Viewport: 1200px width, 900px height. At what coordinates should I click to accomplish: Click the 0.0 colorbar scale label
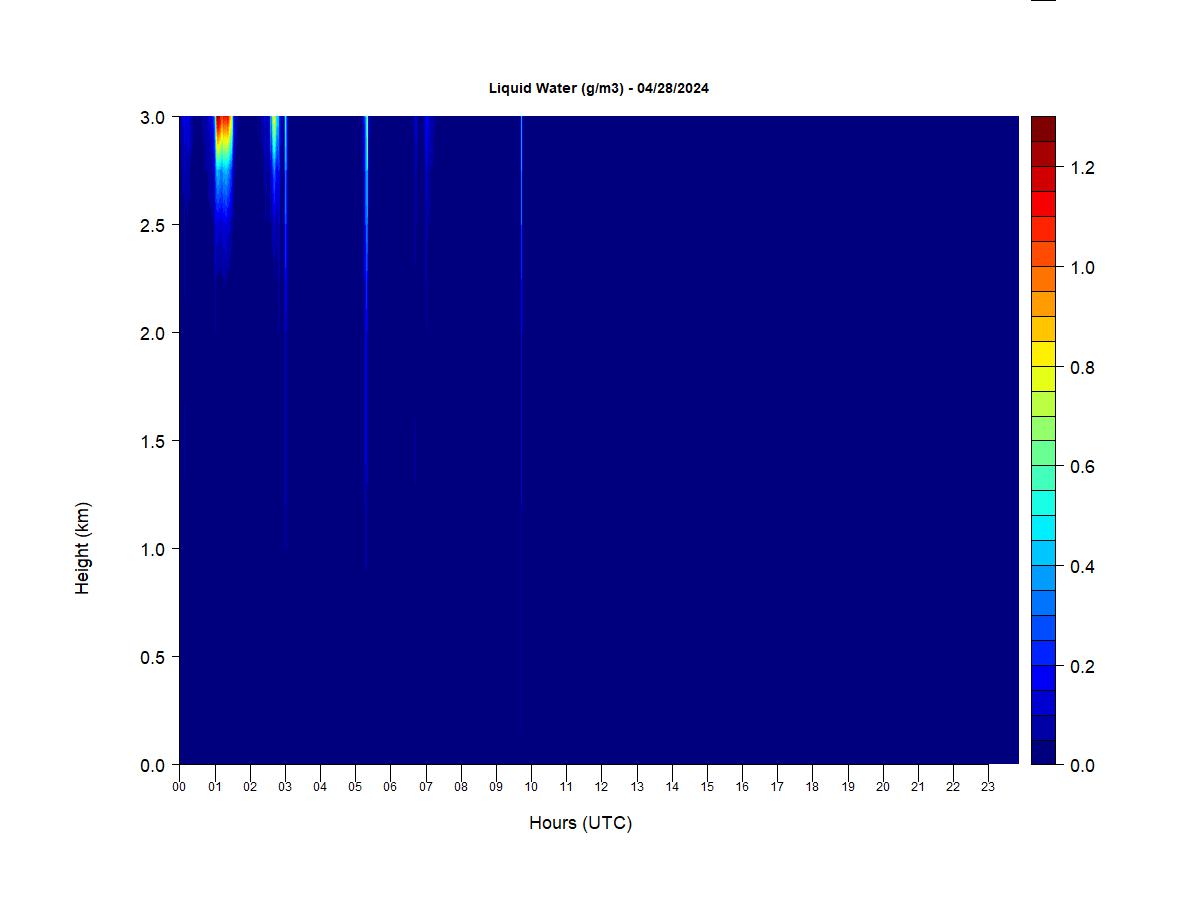click(x=1082, y=766)
